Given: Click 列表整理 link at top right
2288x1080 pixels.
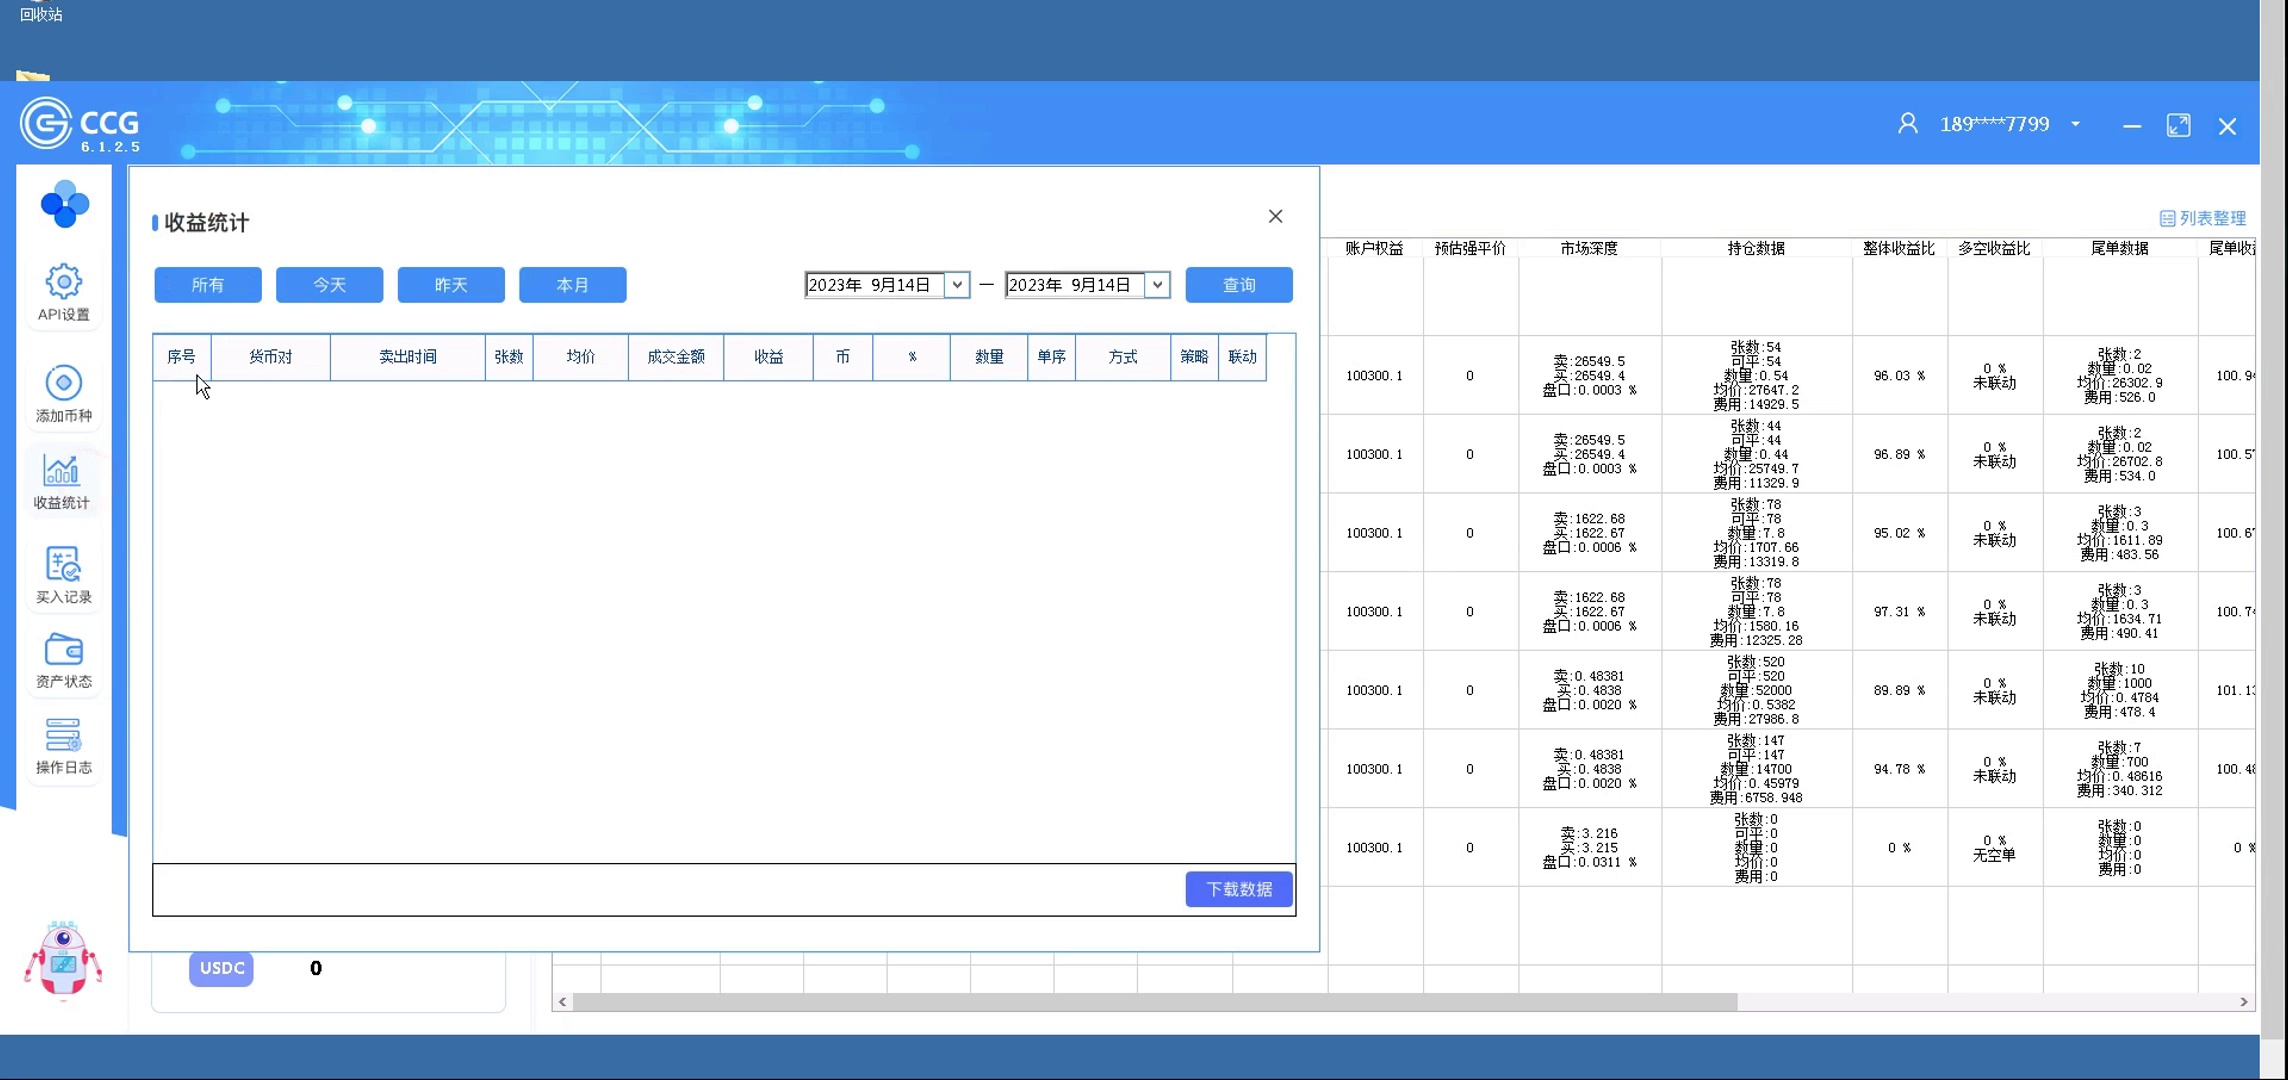Looking at the screenshot, I should [x=2202, y=218].
